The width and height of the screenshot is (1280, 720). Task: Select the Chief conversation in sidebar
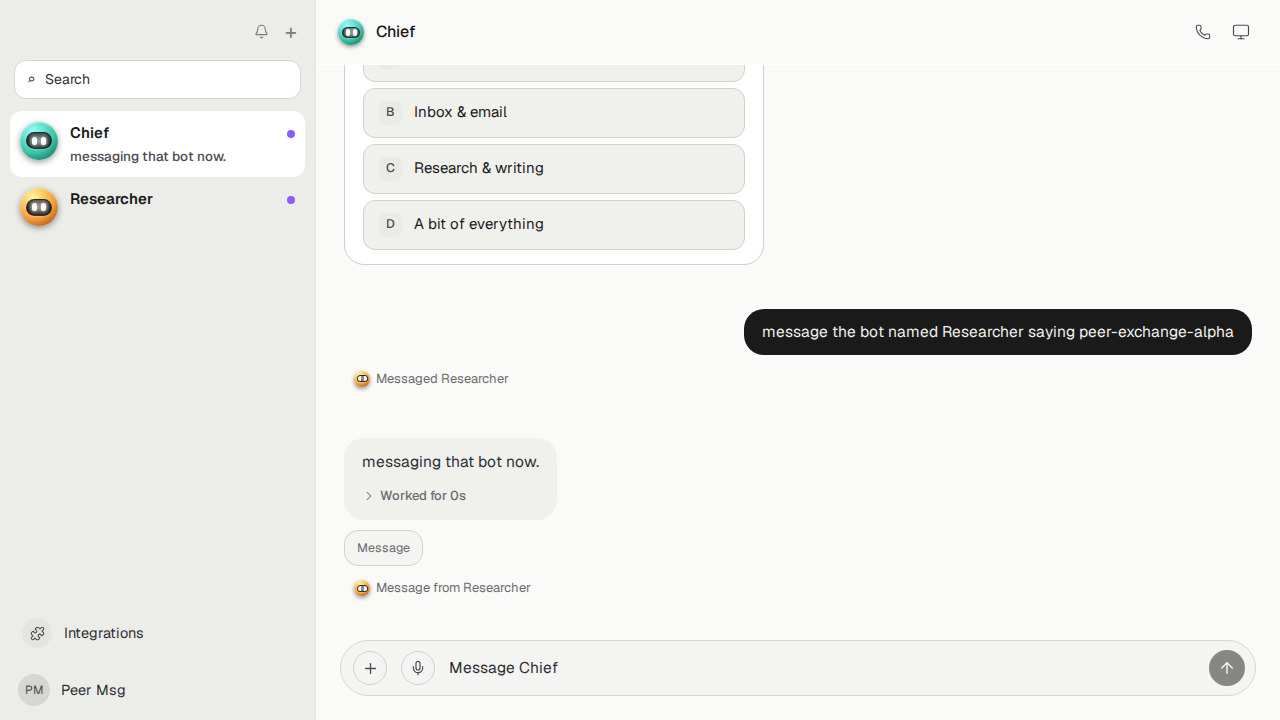(x=158, y=144)
